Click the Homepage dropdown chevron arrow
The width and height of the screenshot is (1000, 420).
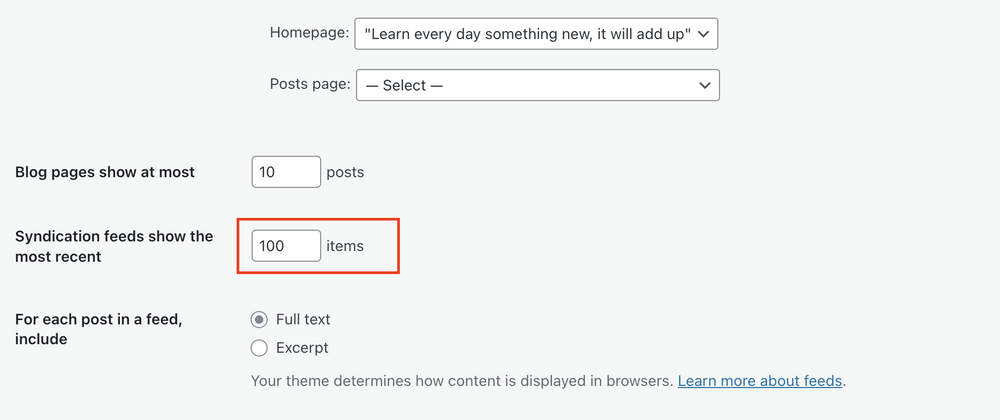704,33
